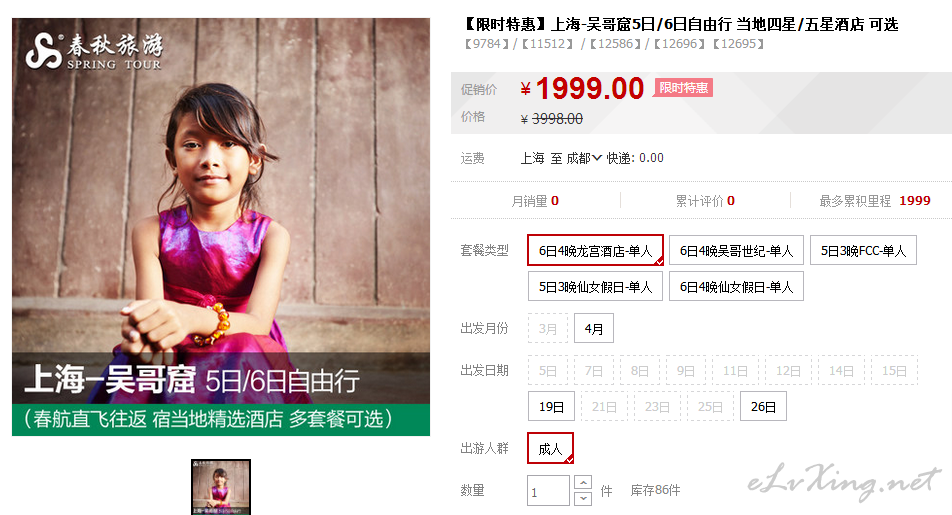Choose departure date 26日

click(x=763, y=406)
